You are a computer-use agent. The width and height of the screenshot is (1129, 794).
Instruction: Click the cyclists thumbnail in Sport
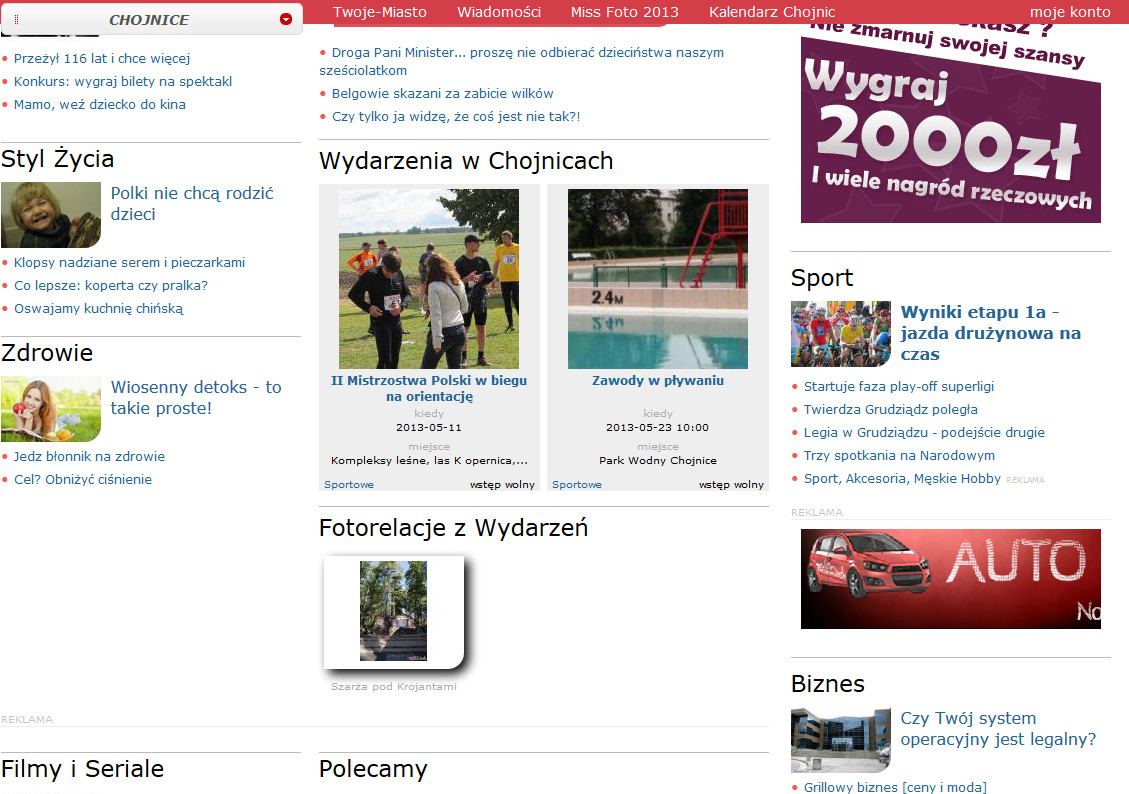click(840, 334)
